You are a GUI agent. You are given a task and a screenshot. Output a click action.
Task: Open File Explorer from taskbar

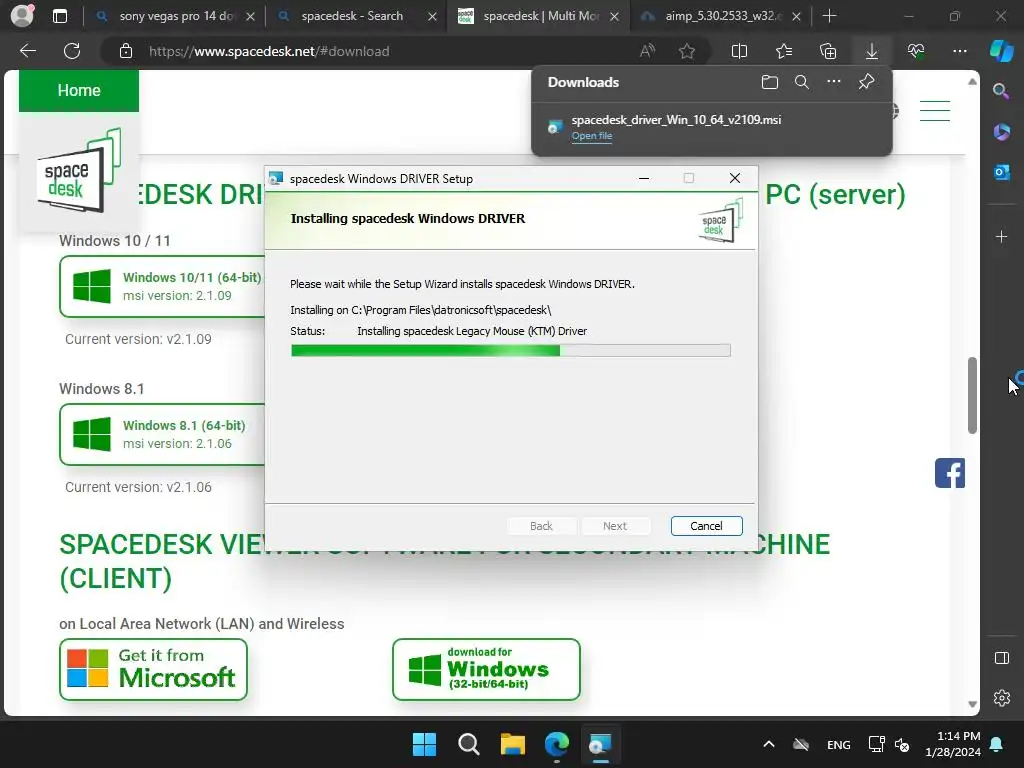coord(513,744)
